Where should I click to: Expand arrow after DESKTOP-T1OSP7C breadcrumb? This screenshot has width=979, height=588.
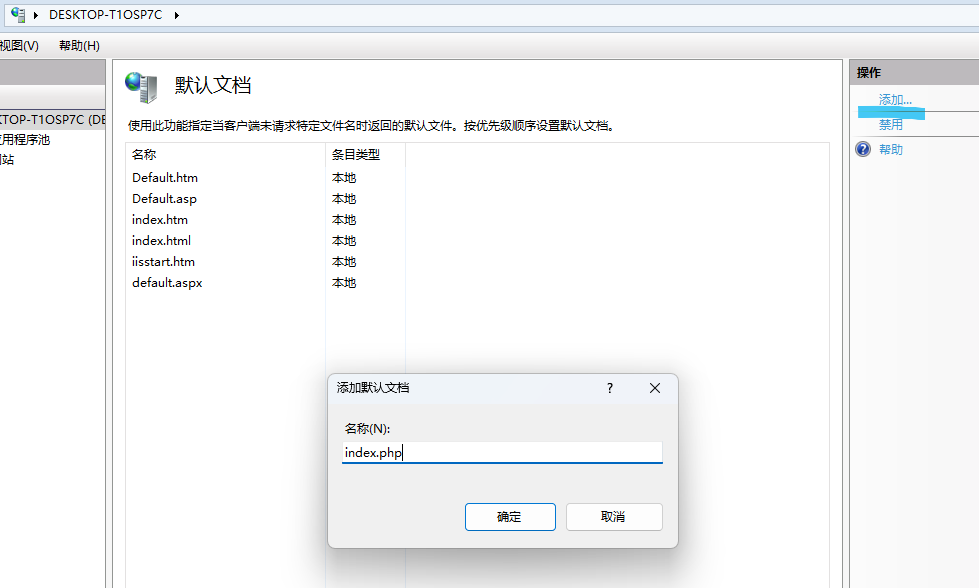(x=177, y=16)
